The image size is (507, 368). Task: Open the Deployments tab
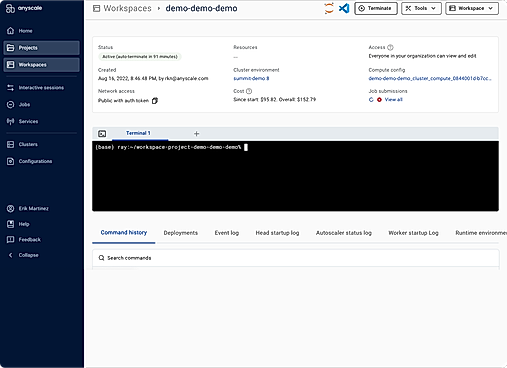coord(181,233)
